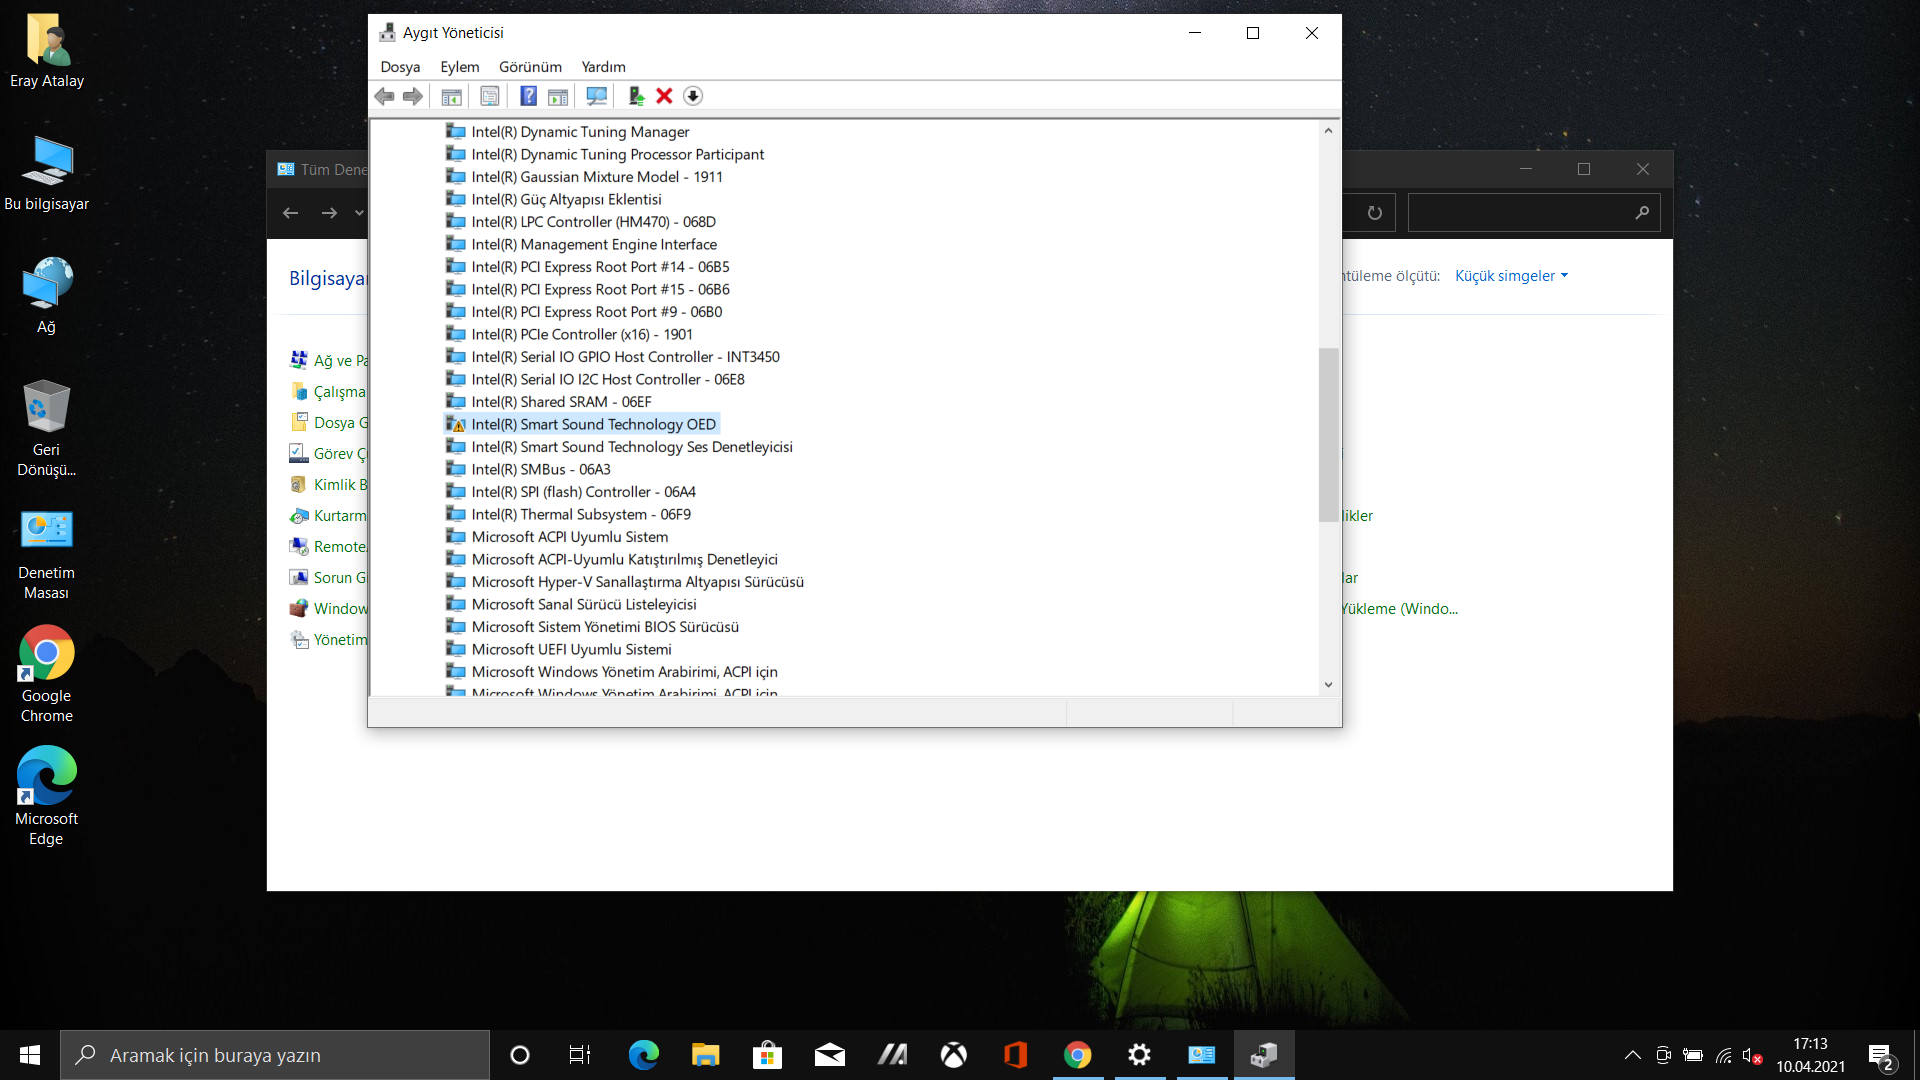Click the Update driver toolbar icon

tap(636, 96)
